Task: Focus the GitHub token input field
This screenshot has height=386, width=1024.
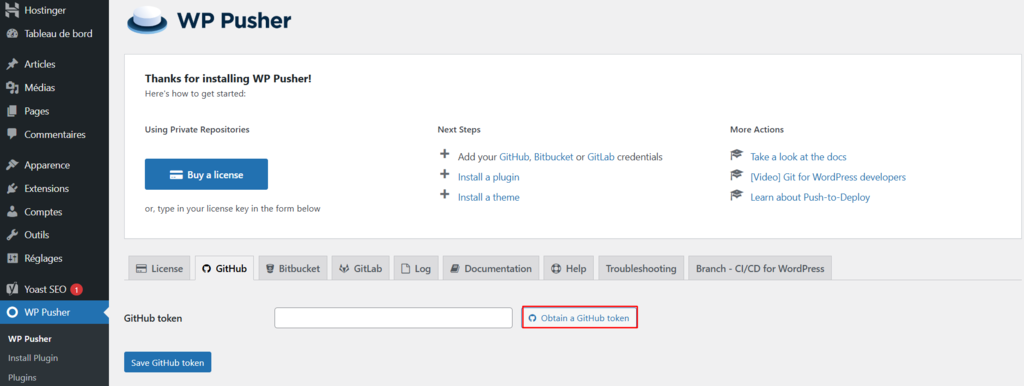Action: click(x=393, y=318)
